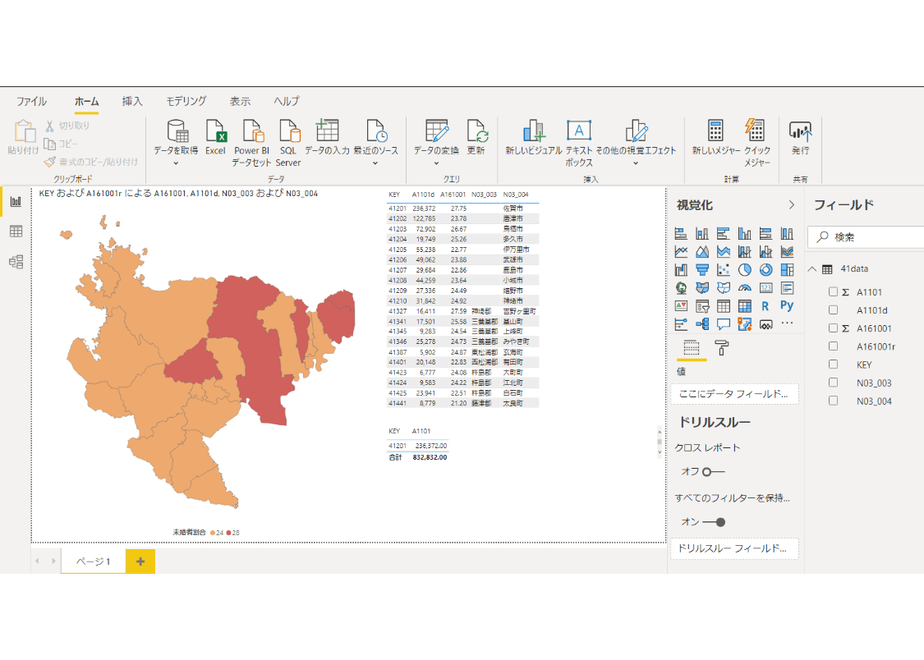Viewport: 924px width, 660px height.
Task: Collapse the 視覚化 pane with chevron
Action: click(x=791, y=205)
